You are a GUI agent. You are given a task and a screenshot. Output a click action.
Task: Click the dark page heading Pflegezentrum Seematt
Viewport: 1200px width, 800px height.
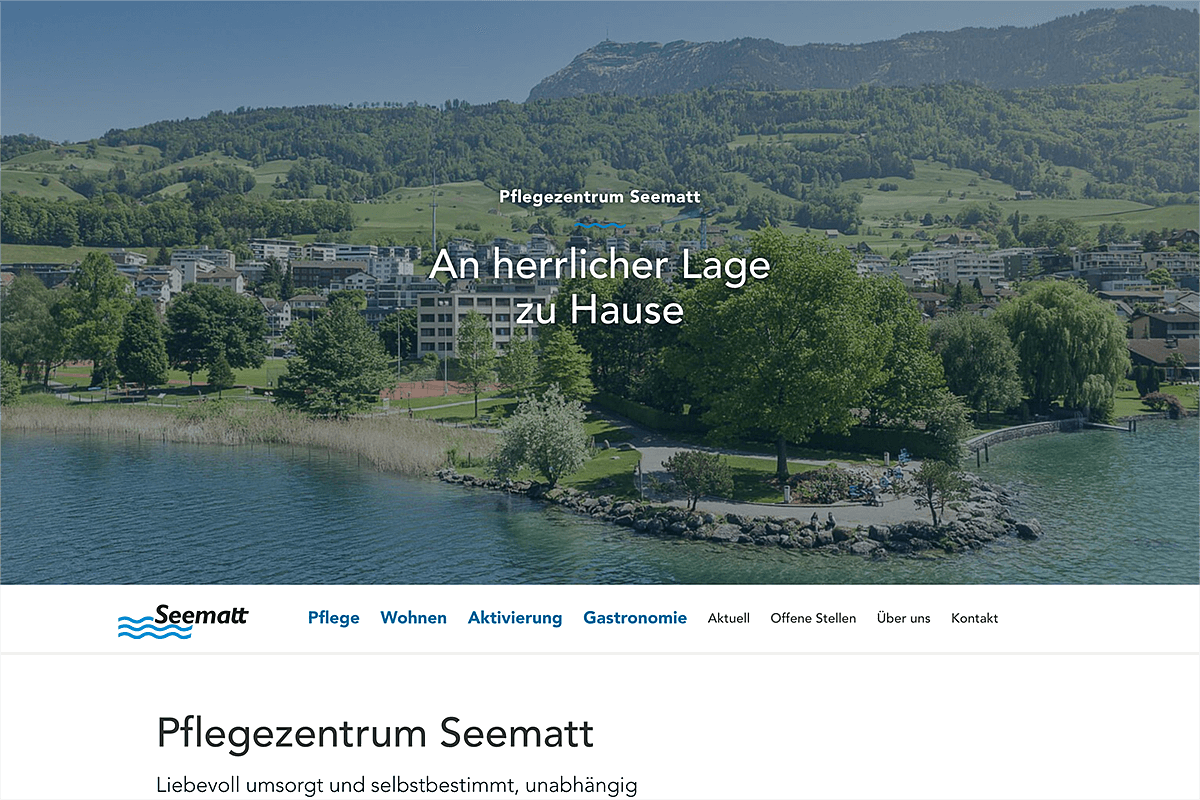[x=375, y=734]
